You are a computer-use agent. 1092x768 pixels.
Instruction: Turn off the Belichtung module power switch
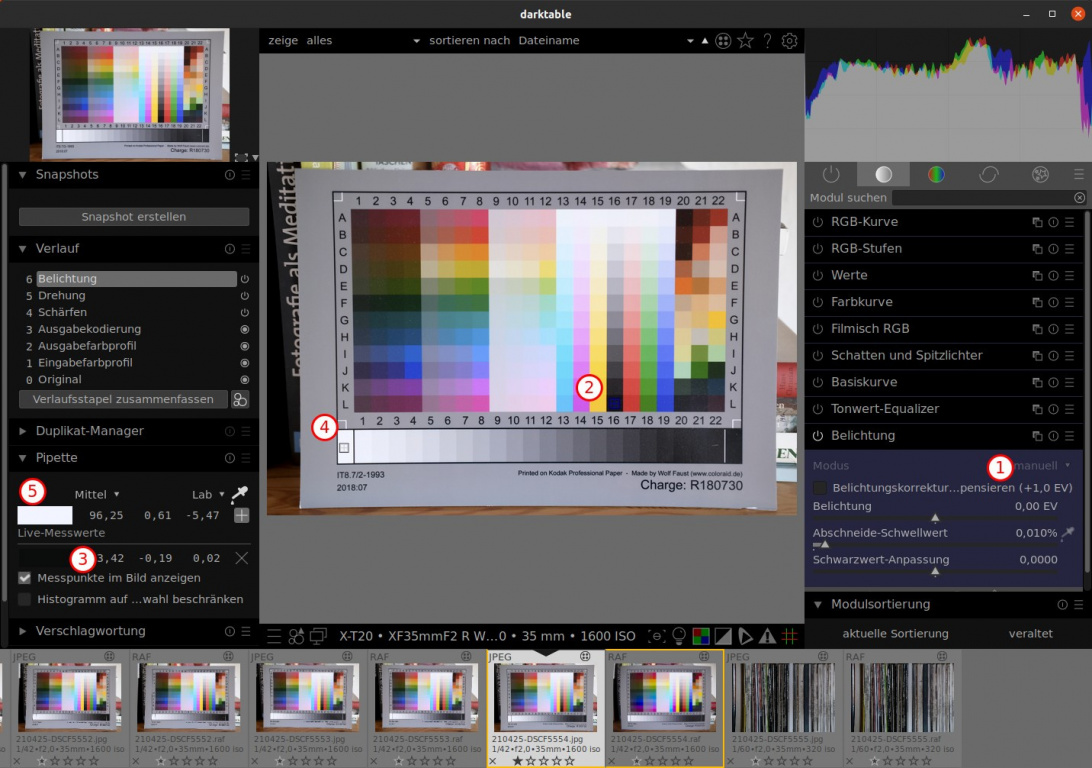pos(817,436)
